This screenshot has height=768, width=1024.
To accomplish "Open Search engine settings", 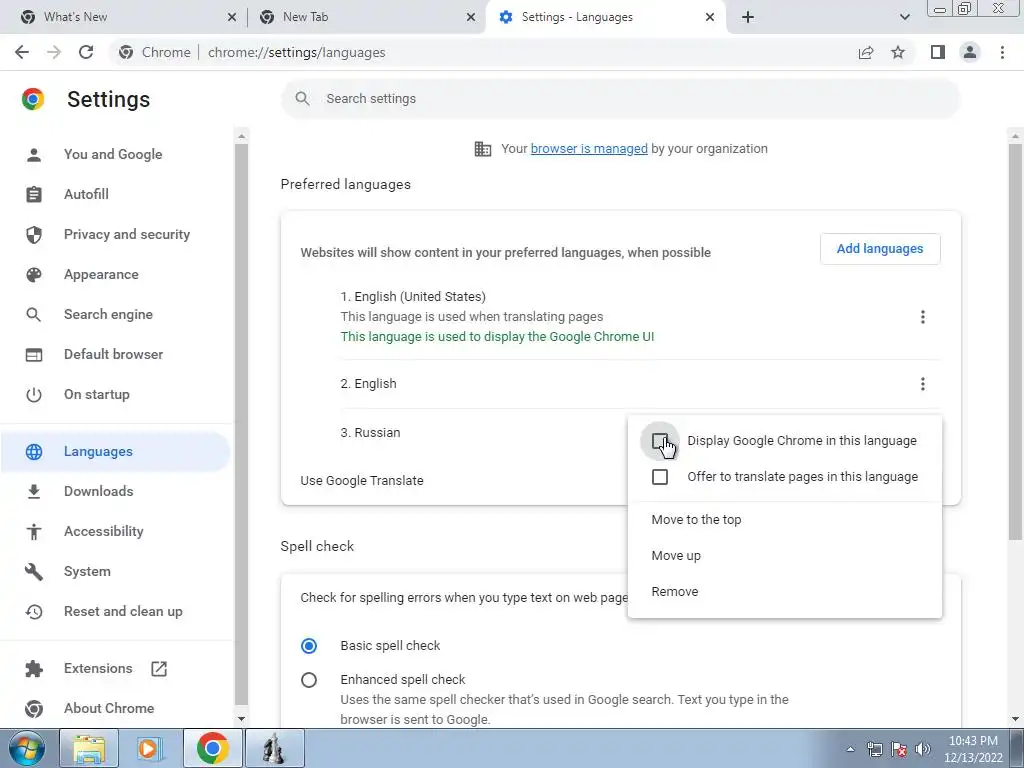I will [x=108, y=314].
